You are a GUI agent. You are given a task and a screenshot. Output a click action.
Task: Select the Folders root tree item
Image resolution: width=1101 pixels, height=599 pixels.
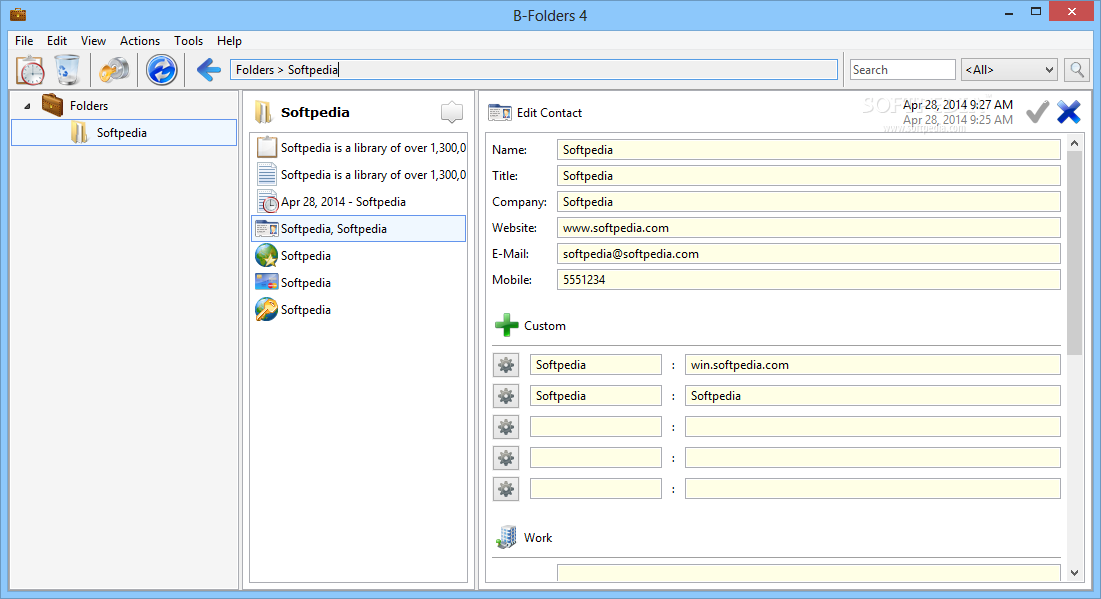tap(88, 106)
